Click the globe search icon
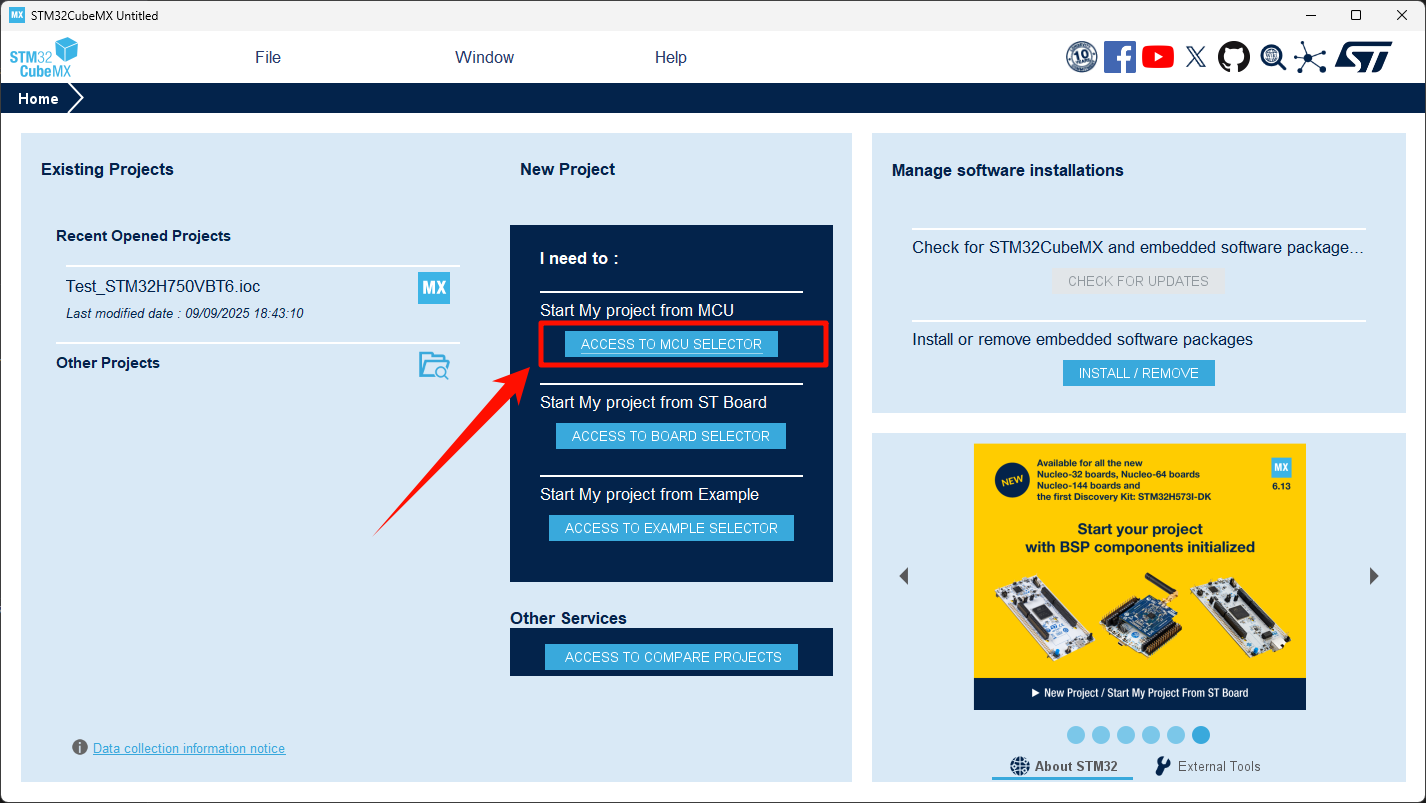Viewport: 1426px width, 803px height. (1273, 57)
